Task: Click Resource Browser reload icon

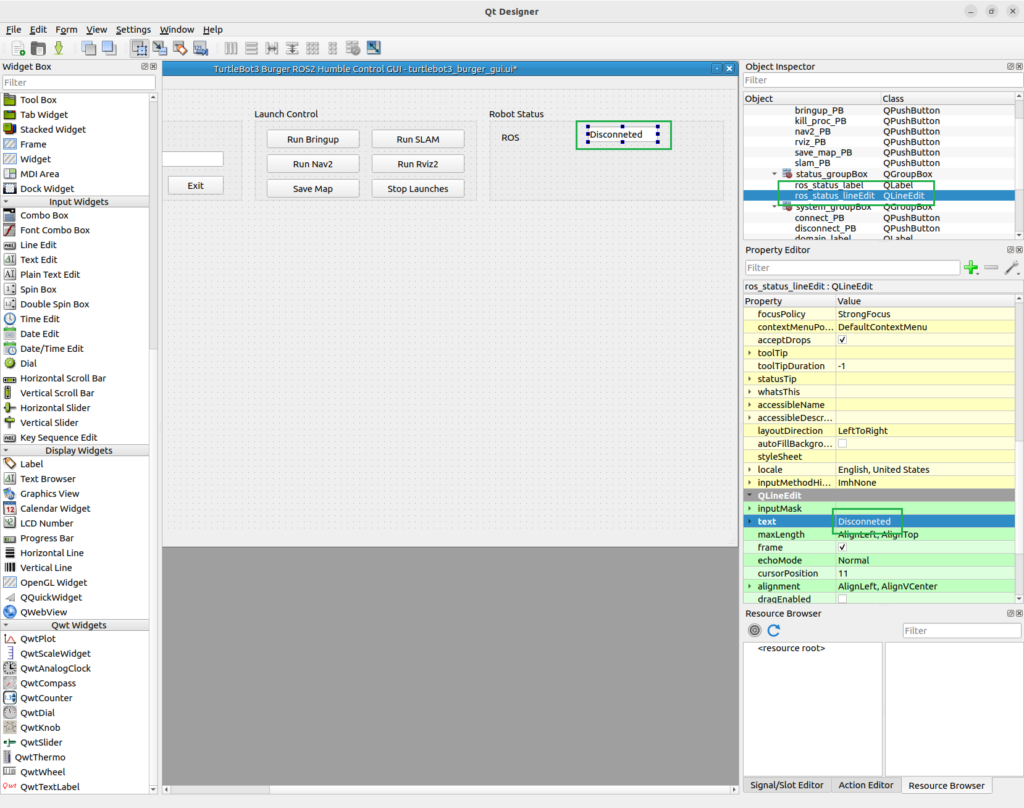Action: 774,630
